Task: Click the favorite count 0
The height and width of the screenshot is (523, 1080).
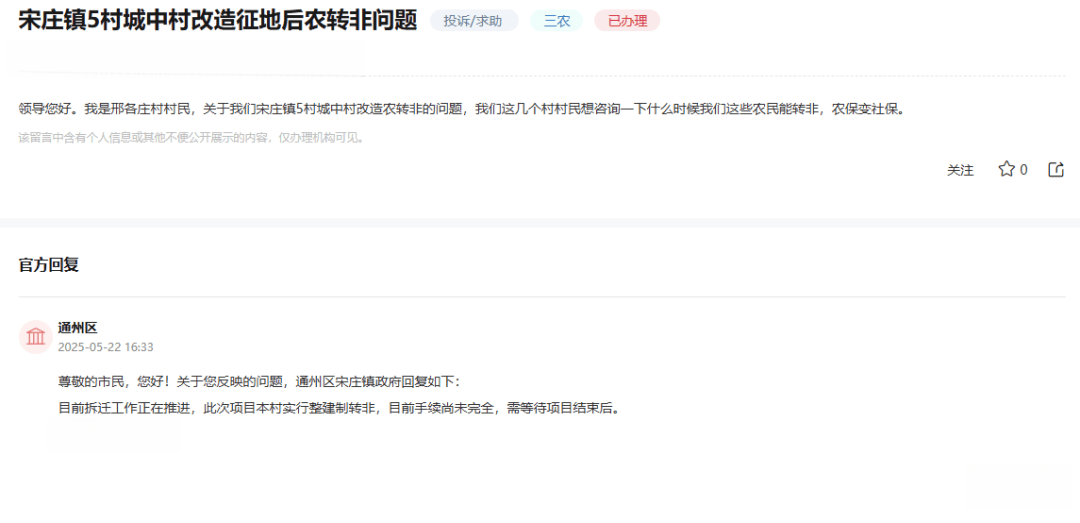Action: click(x=1024, y=170)
